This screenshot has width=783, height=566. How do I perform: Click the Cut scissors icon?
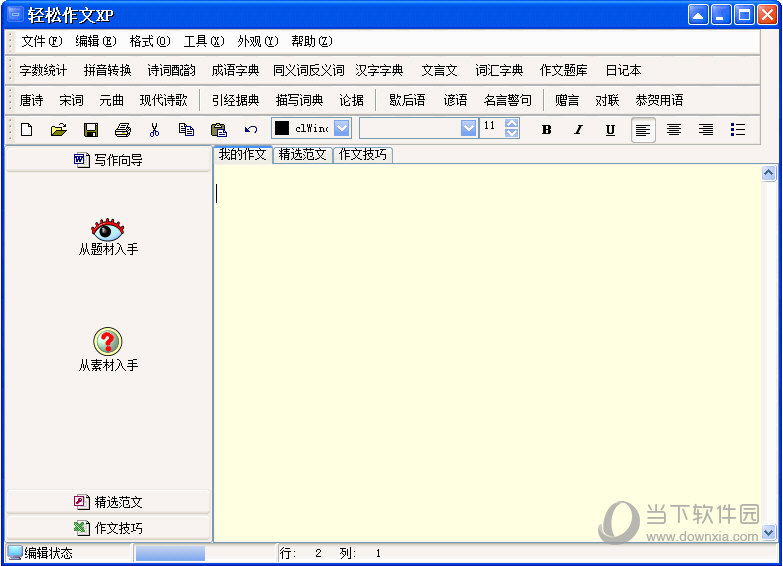pyautogui.click(x=154, y=130)
